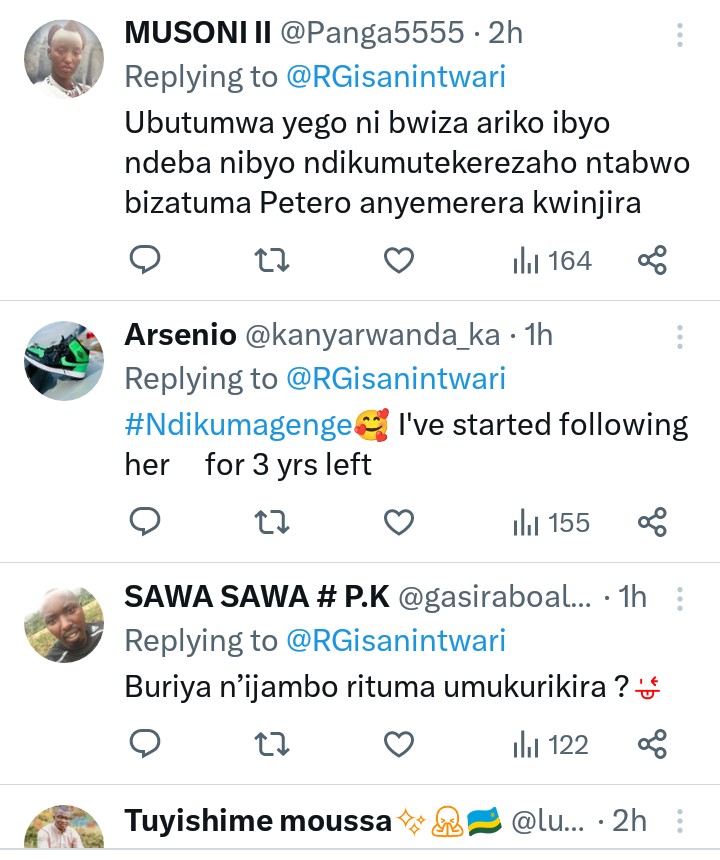Open more options for MUSONI II's tweet
720x860 pixels.
tap(680, 36)
